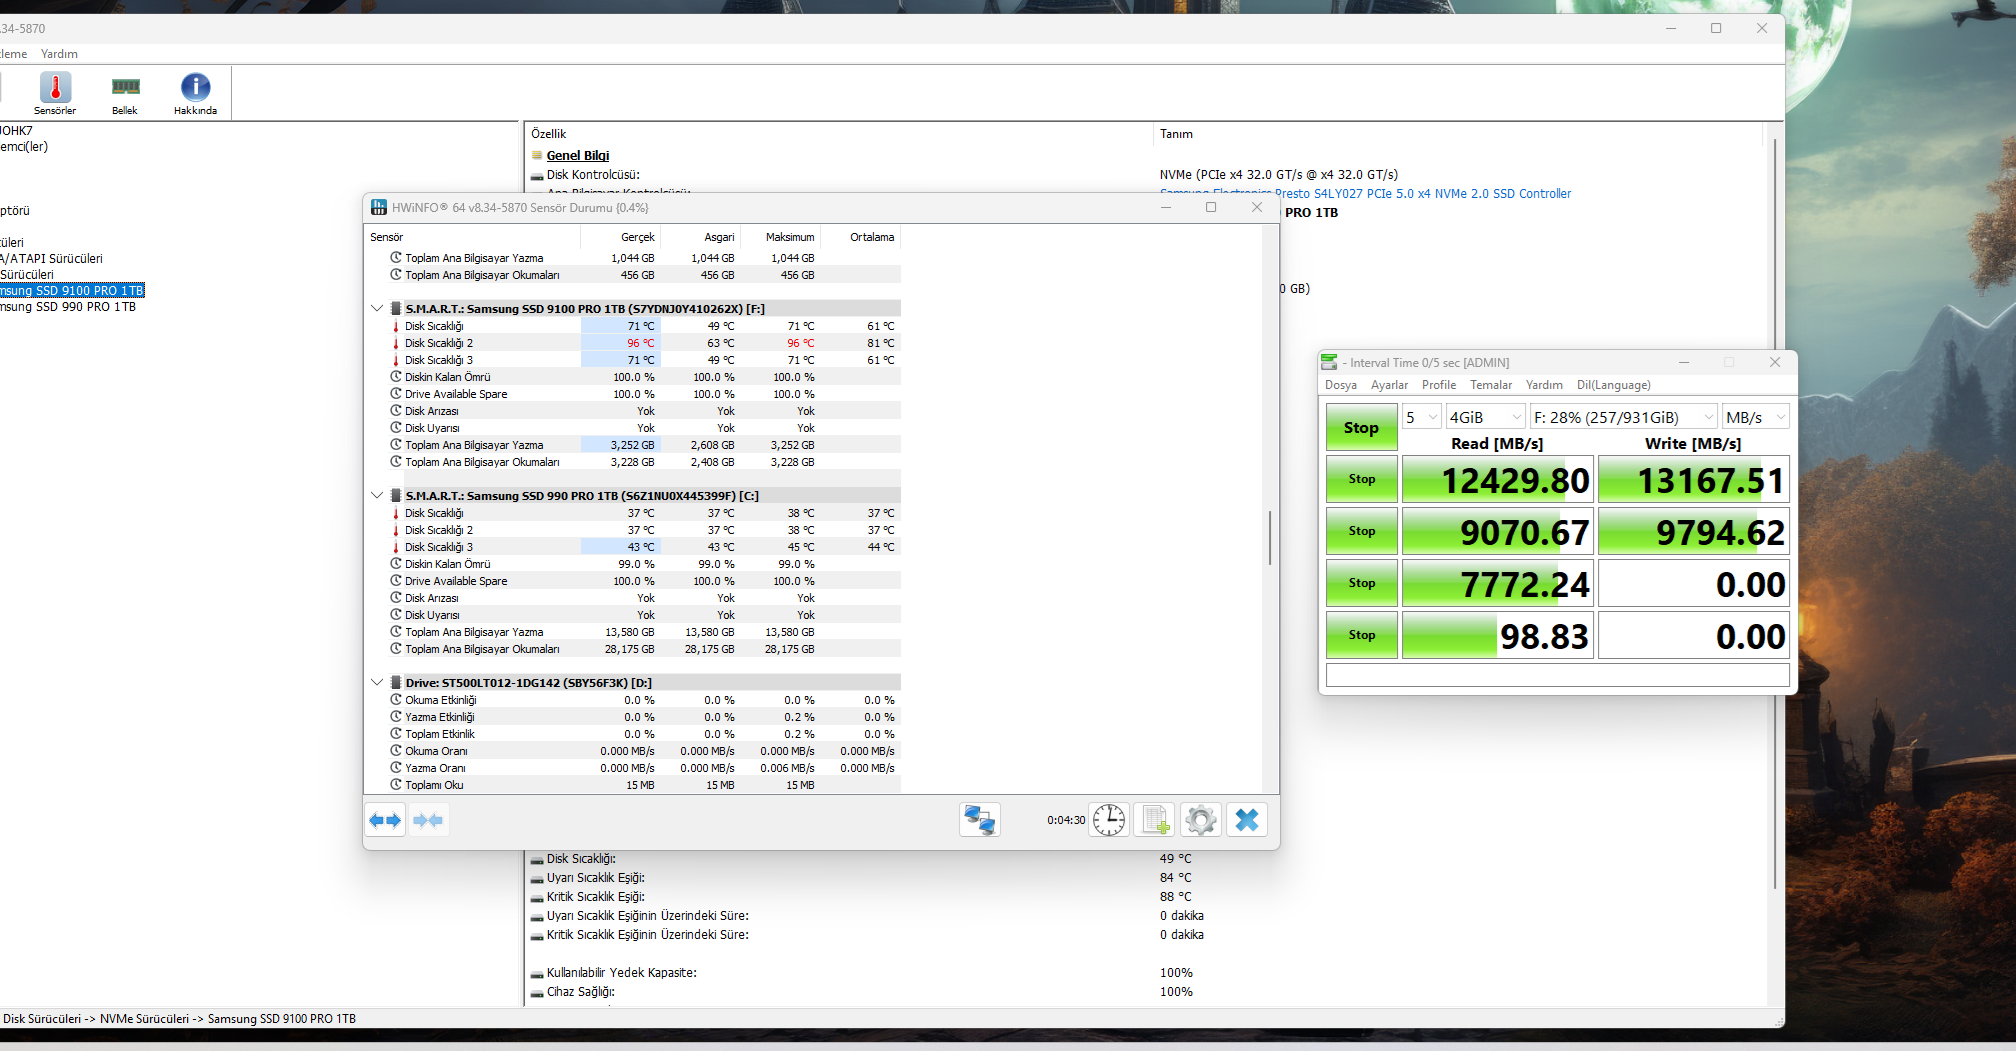Screen dimensions: 2016x1051
Task: Open the Hakkında info icon
Action: 195,94
